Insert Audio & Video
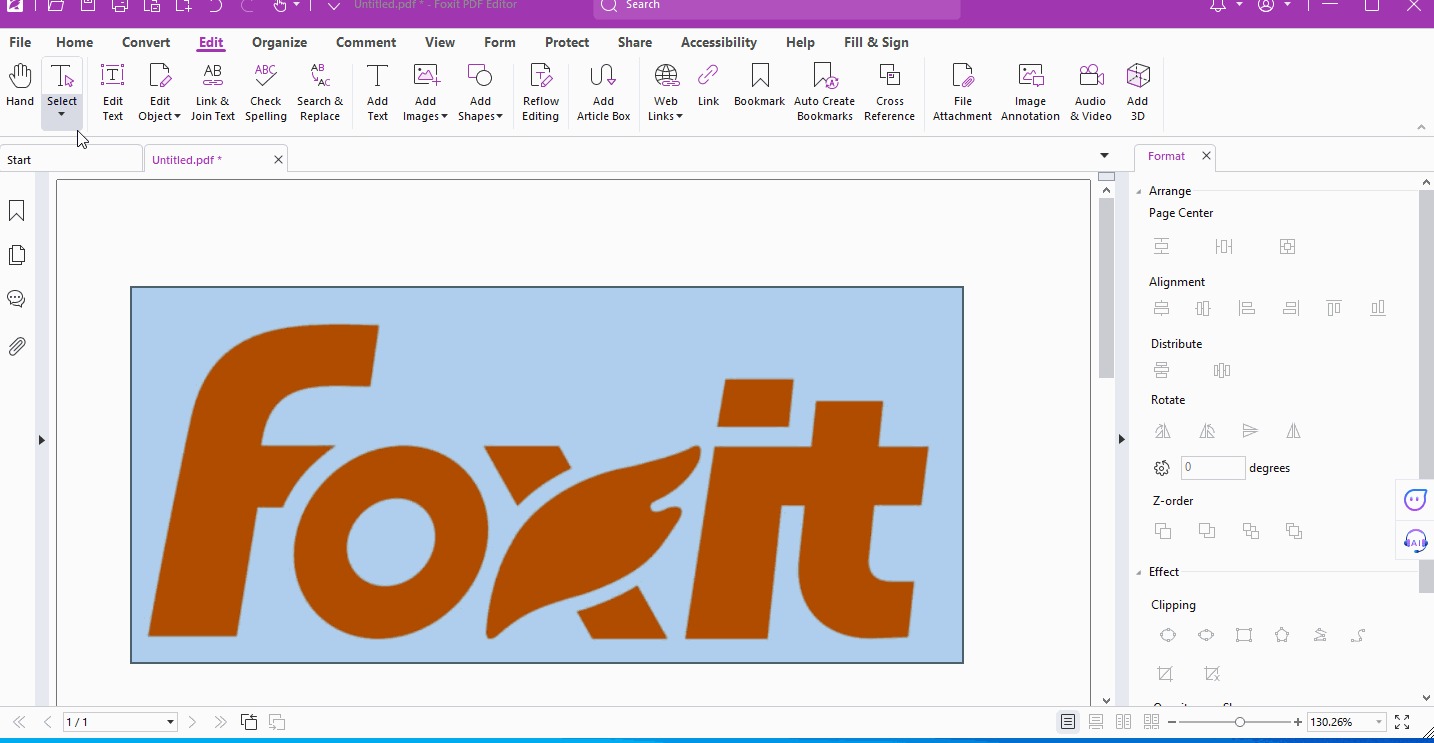This screenshot has width=1434, height=743. click(1090, 93)
